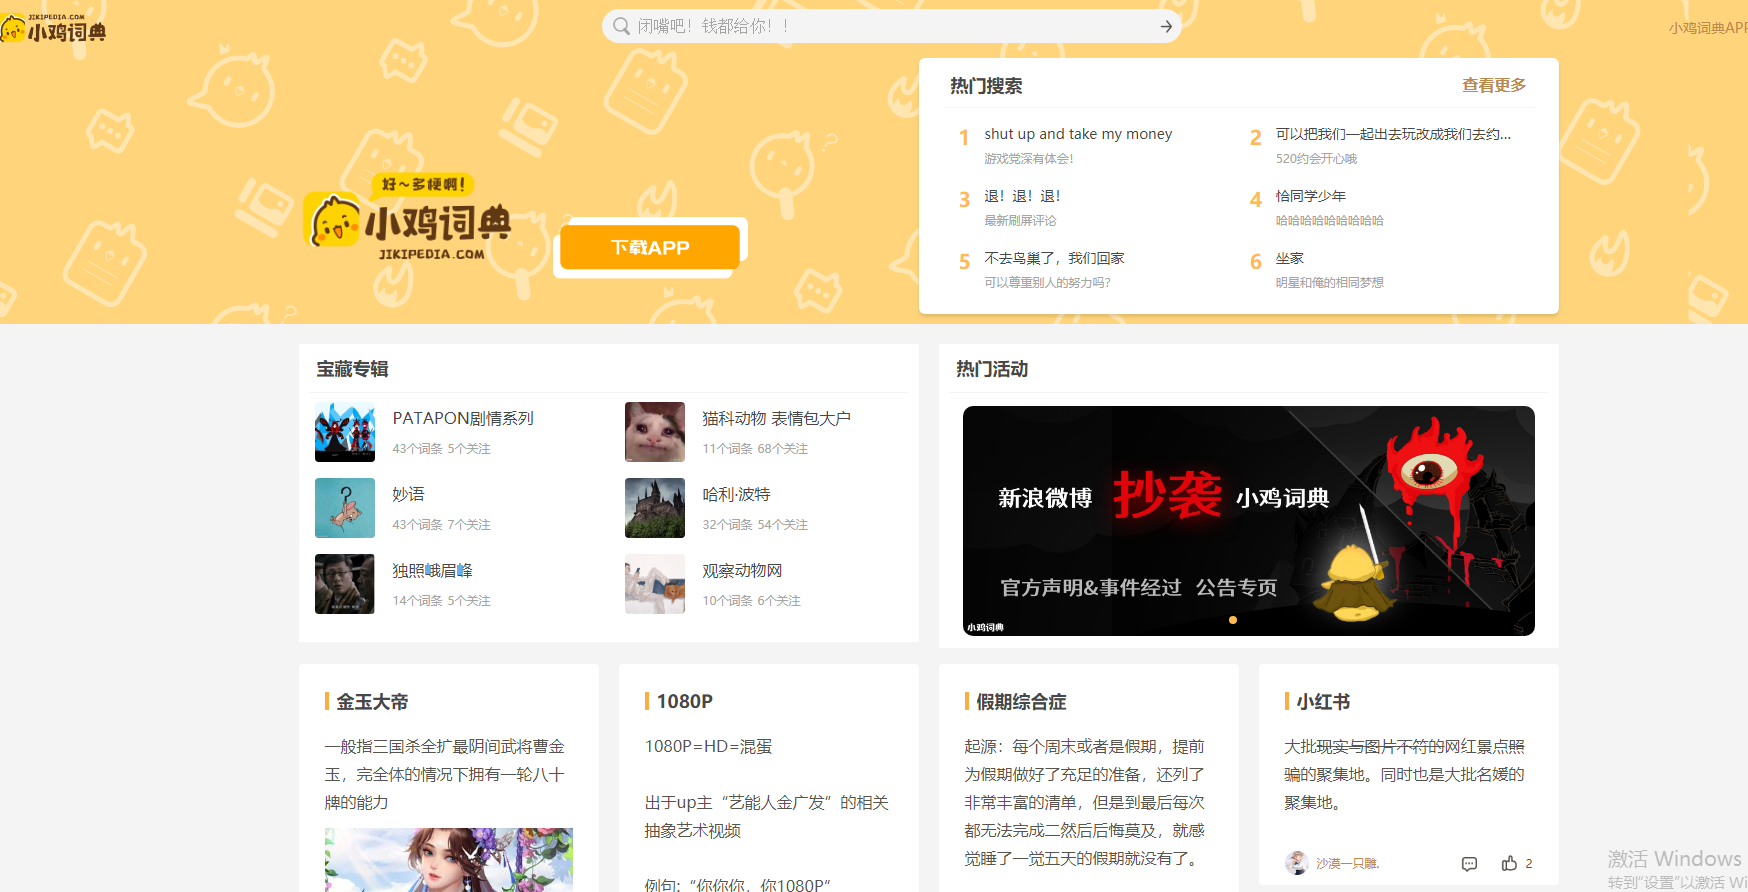Click the search submit arrow icon
The width and height of the screenshot is (1748, 892).
tap(1166, 27)
